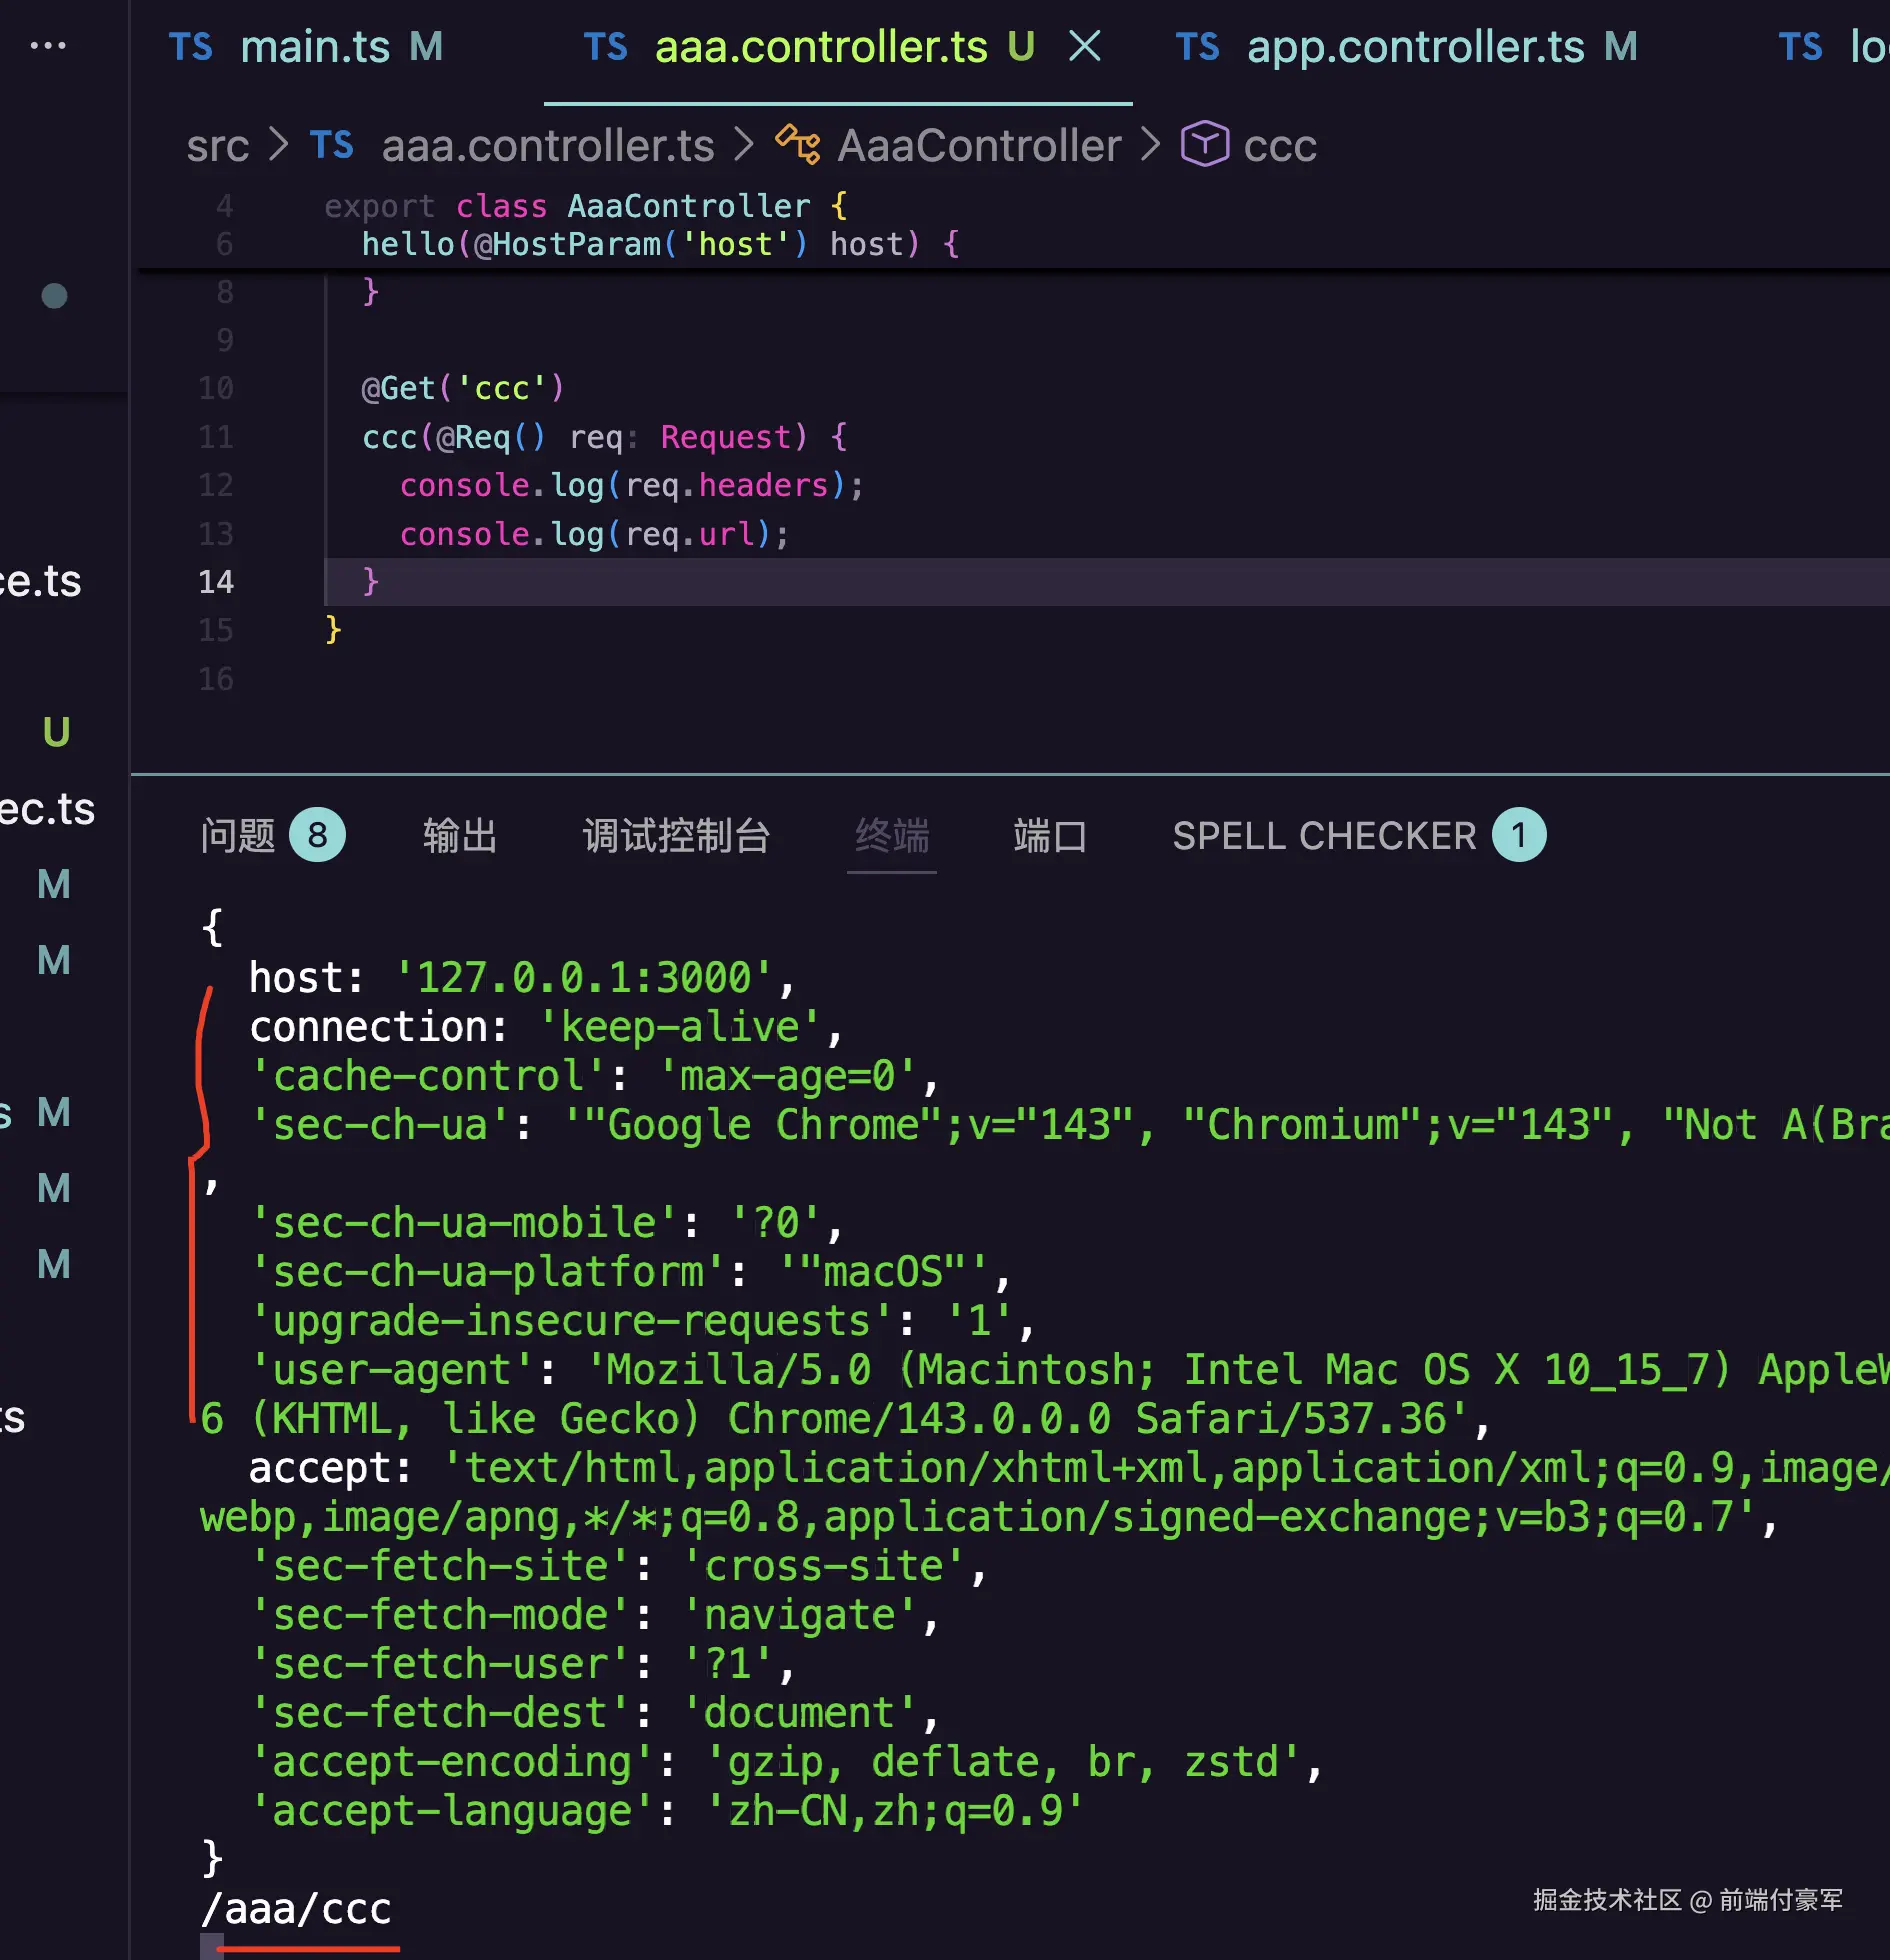Click the console.log(req.headers) line

tap(632, 486)
